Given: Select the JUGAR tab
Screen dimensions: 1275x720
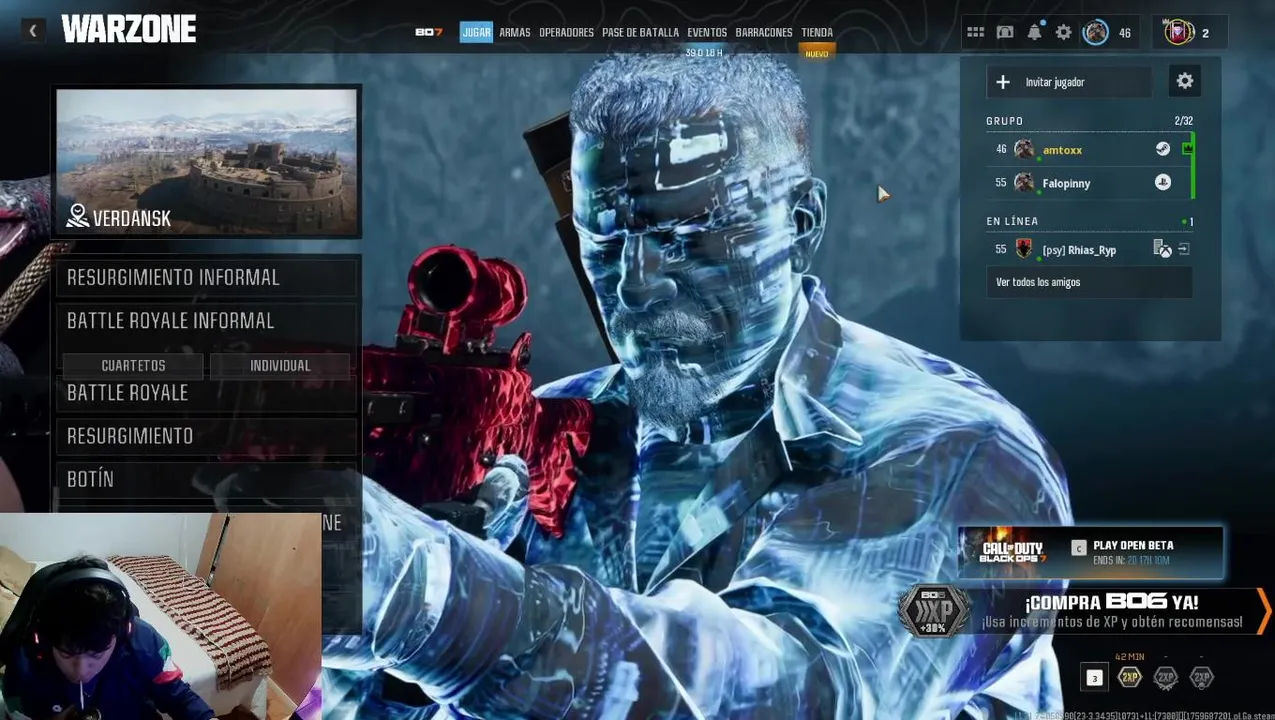Looking at the screenshot, I should pos(476,32).
